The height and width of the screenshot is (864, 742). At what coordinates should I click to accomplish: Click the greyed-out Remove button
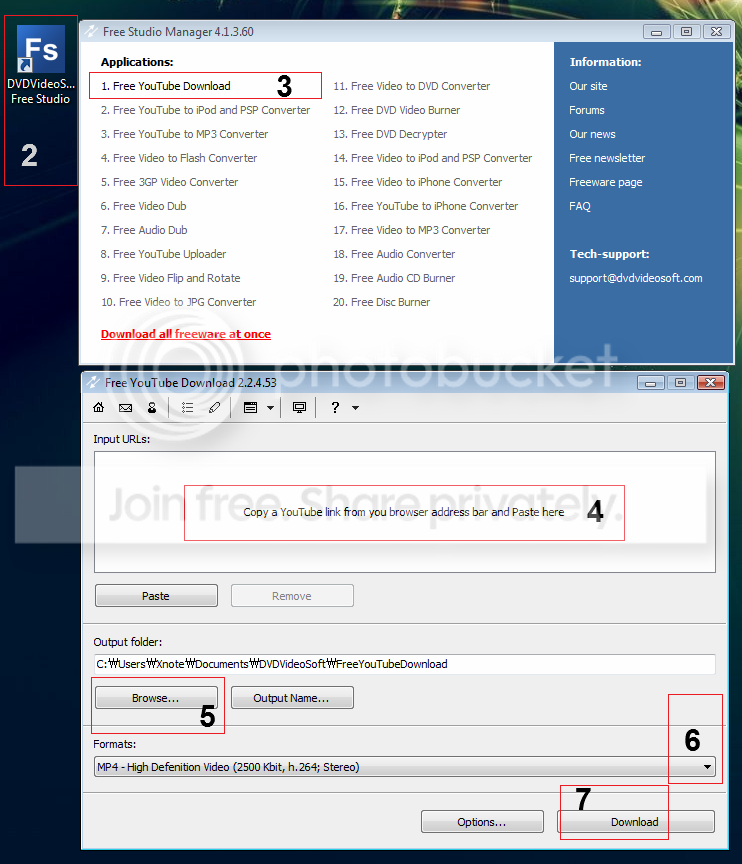click(292, 596)
